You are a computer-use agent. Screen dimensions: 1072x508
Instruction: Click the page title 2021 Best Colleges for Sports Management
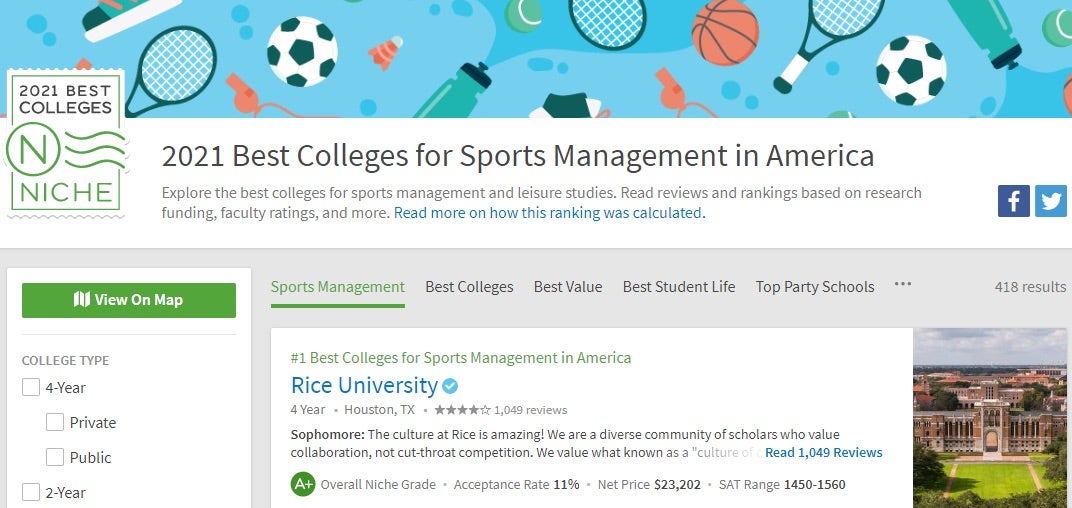pos(518,156)
